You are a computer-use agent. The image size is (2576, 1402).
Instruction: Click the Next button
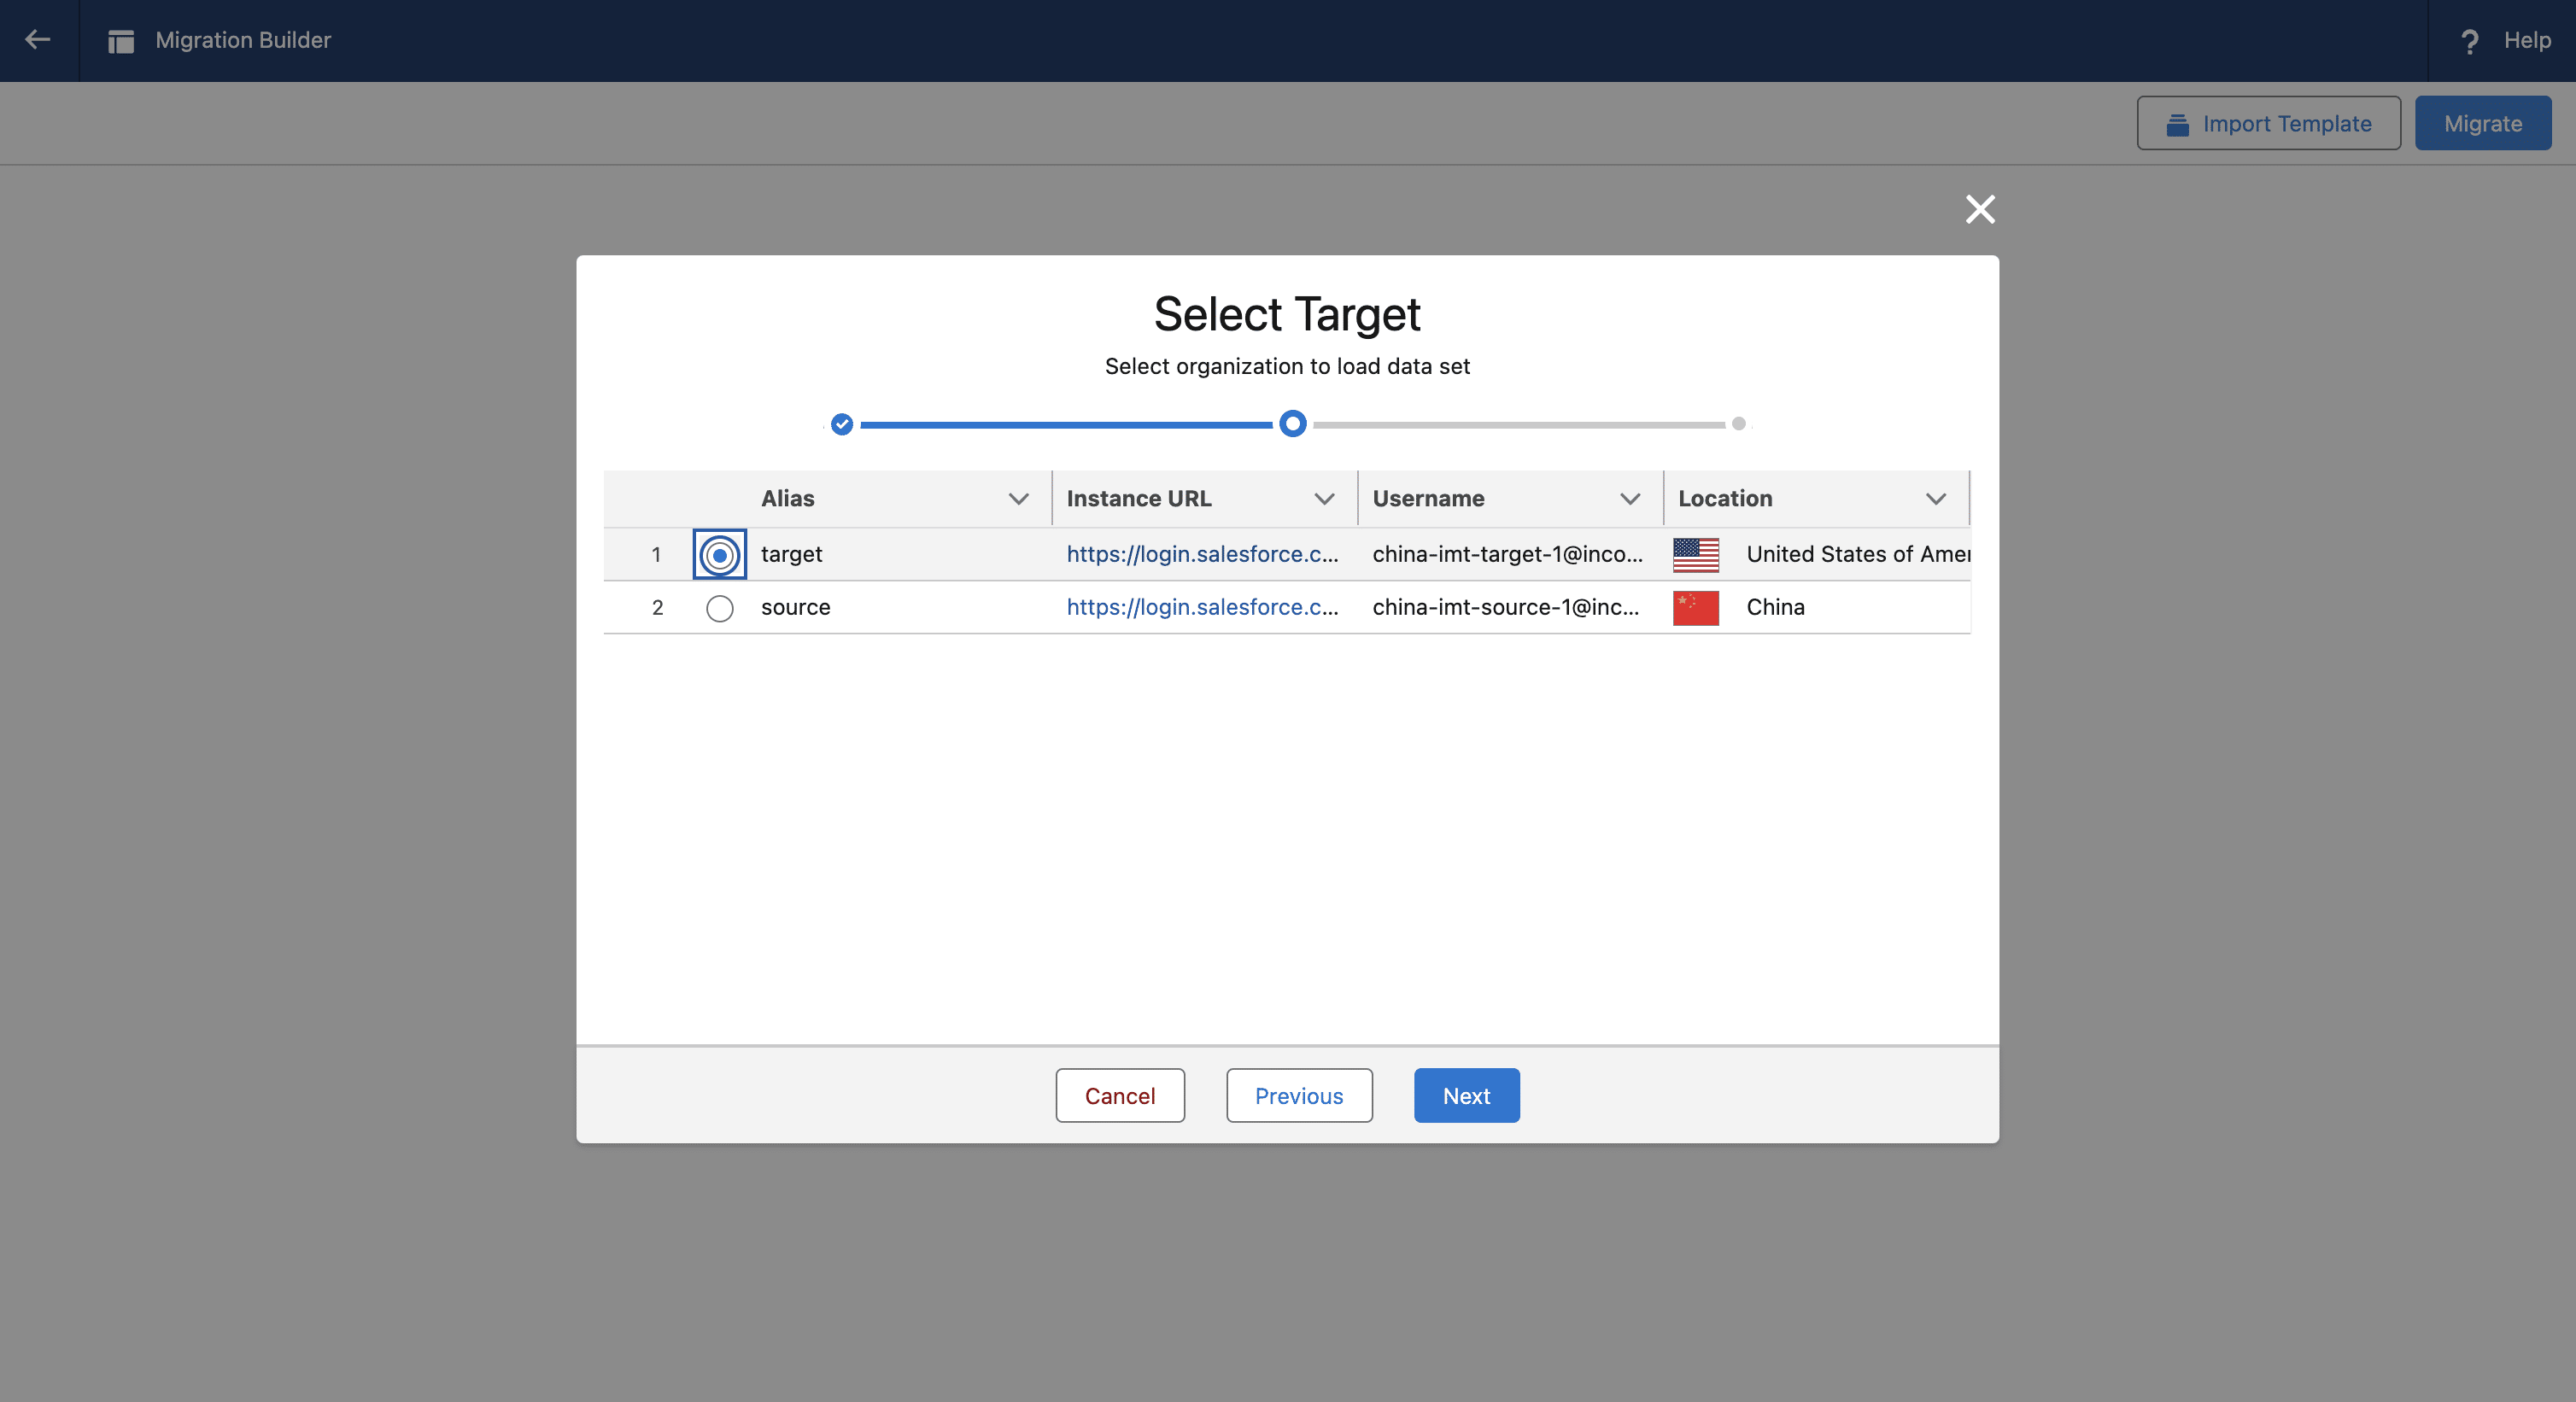pyautogui.click(x=1466, y=1096)
